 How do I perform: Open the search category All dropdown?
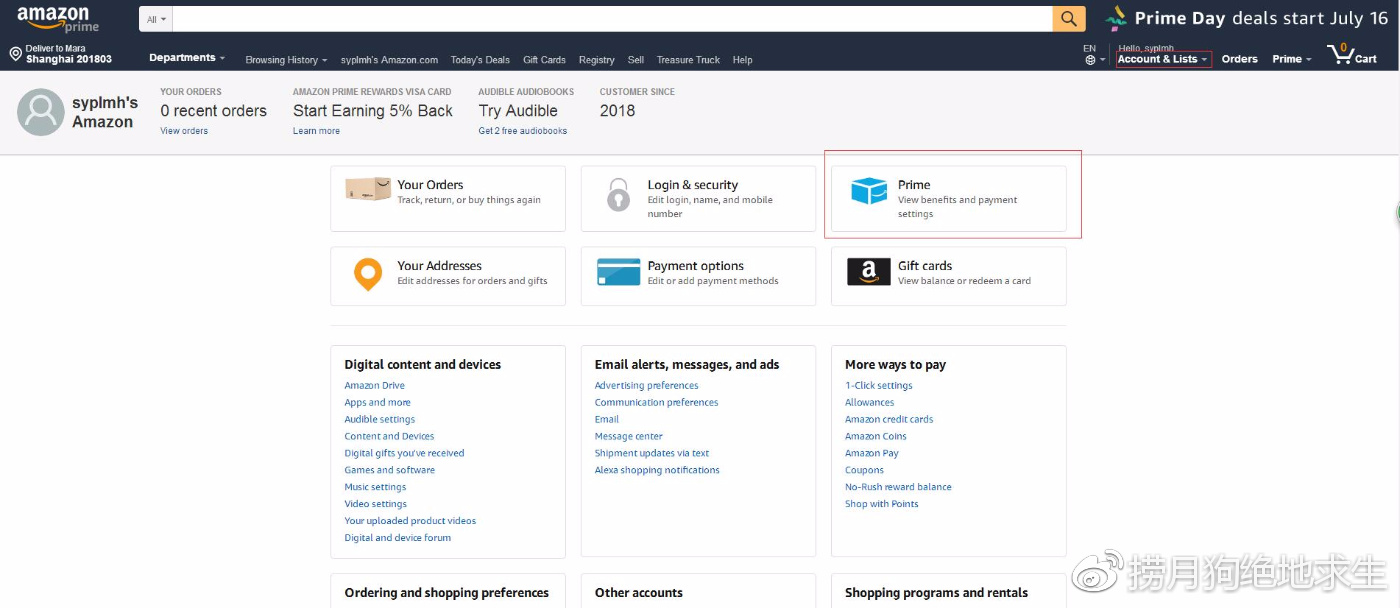[157, 19]
